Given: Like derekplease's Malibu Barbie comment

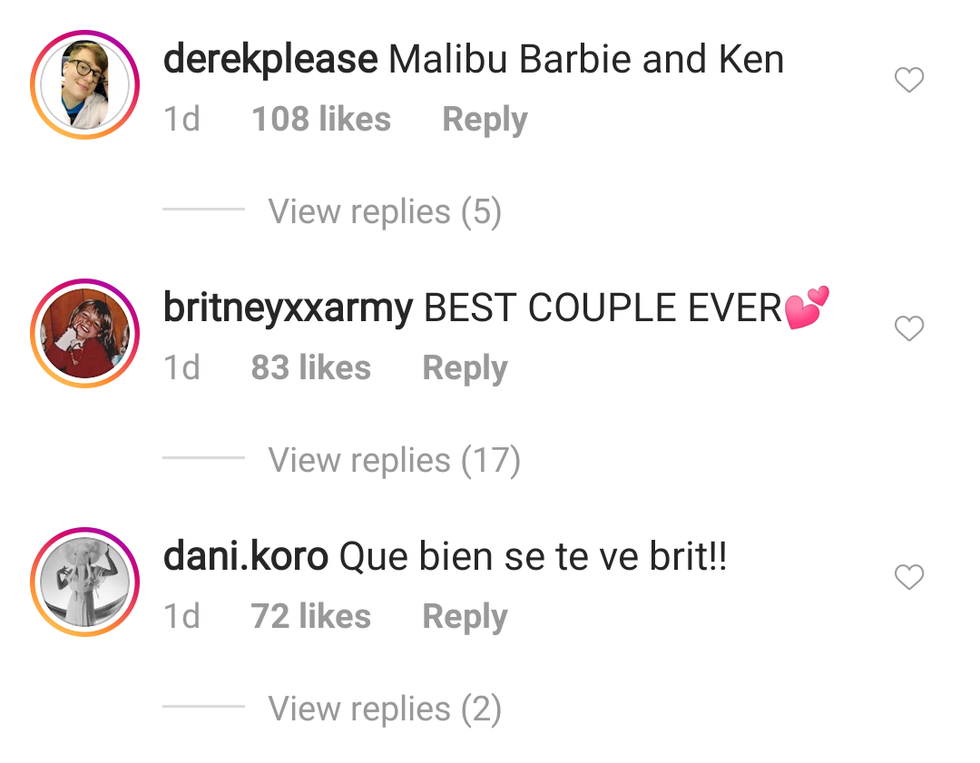Looking at the screenshot, I should [x=909, y=80].
